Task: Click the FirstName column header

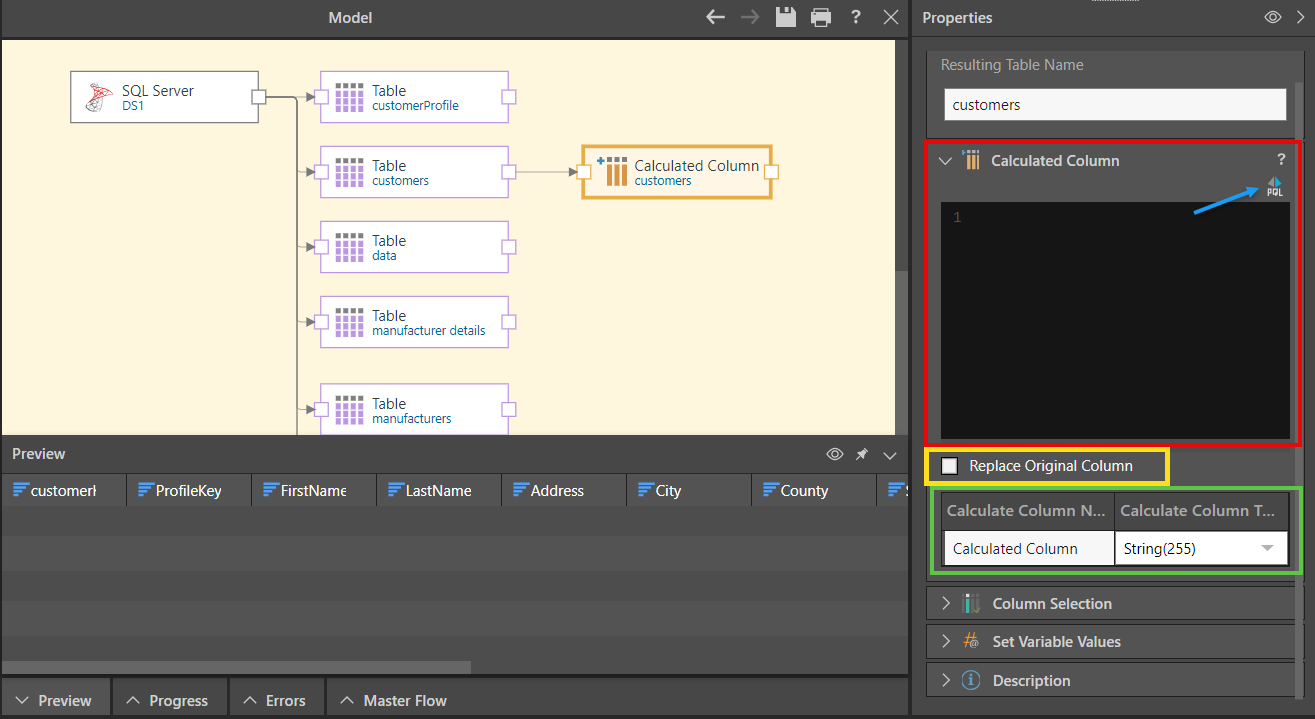Action: [x=312, y=491]
